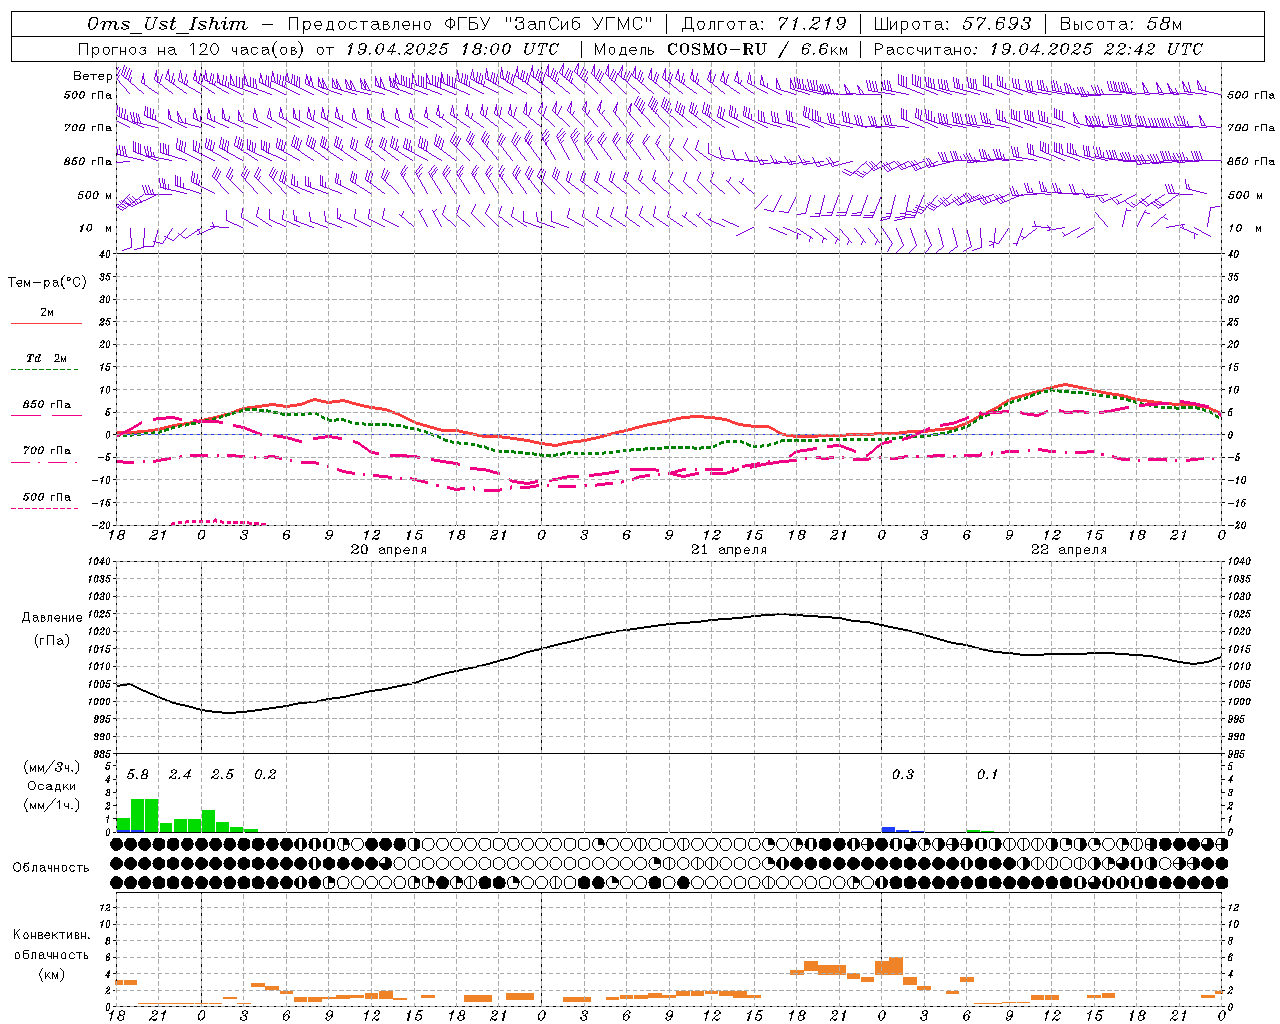Click the '700 гПа' temperature legend entry
The height and width of the screenshot is (1024, 1280).
click(47, 451)
